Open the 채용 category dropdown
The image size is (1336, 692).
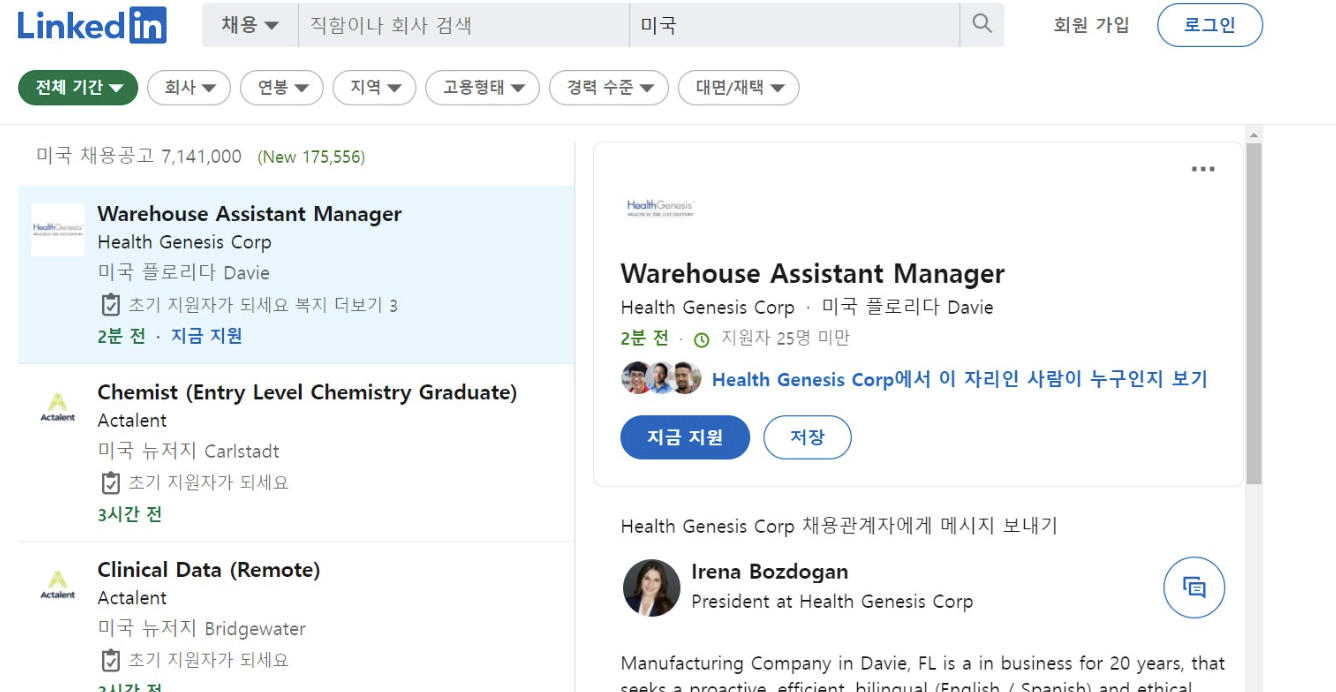click(250, 25)
